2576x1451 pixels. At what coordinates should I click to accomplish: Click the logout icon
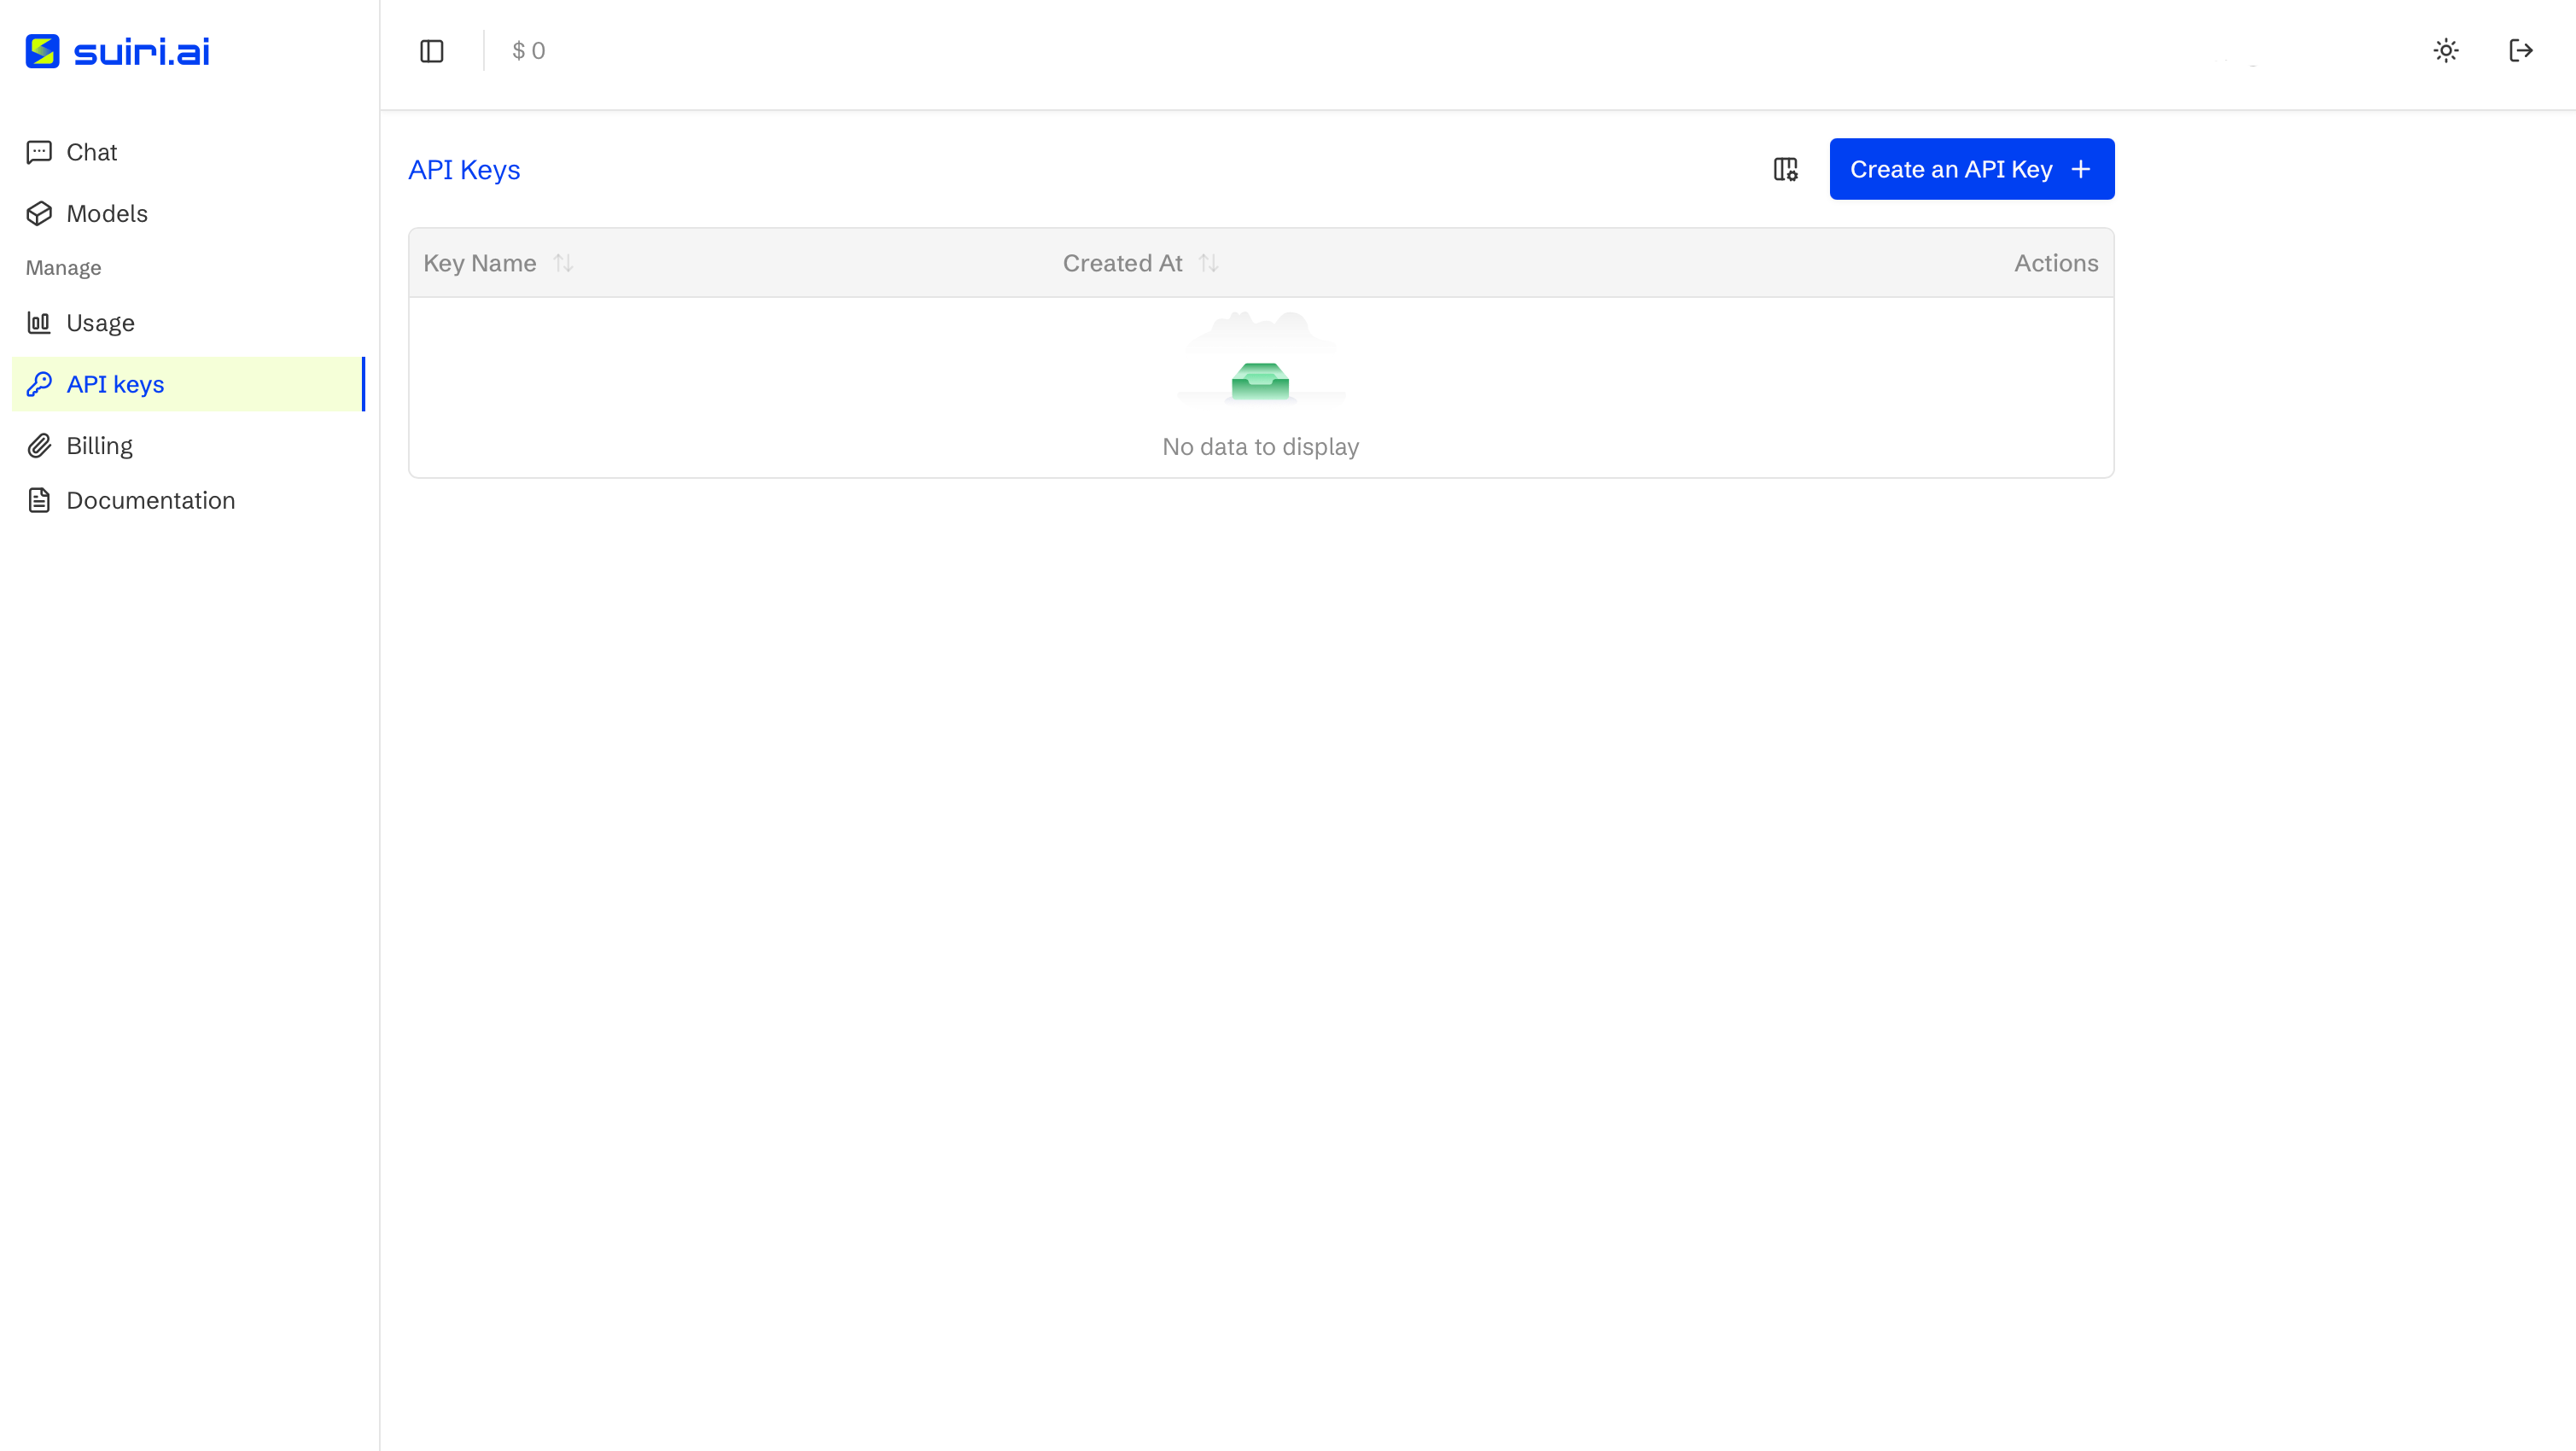(x=2521, y=51)
